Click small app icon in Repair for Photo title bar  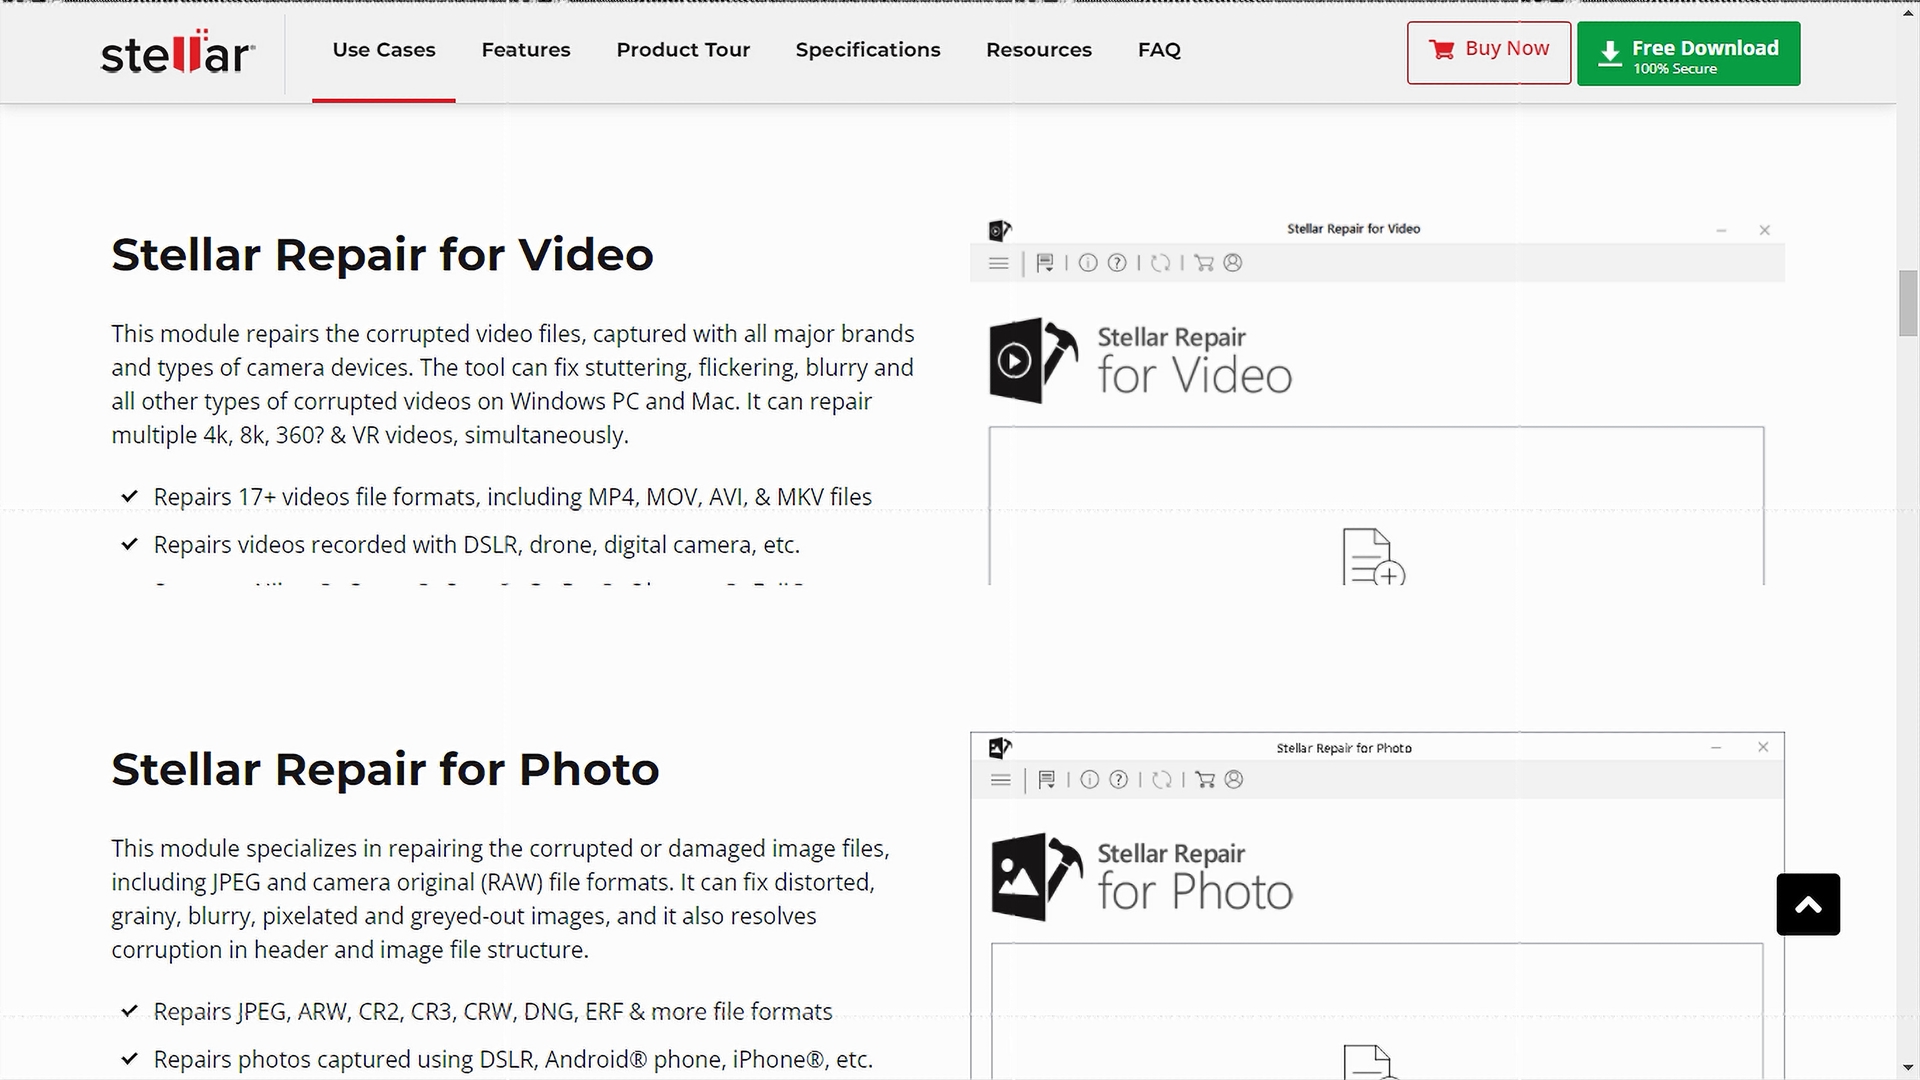pyautogui.click(x=1000, y=748)
